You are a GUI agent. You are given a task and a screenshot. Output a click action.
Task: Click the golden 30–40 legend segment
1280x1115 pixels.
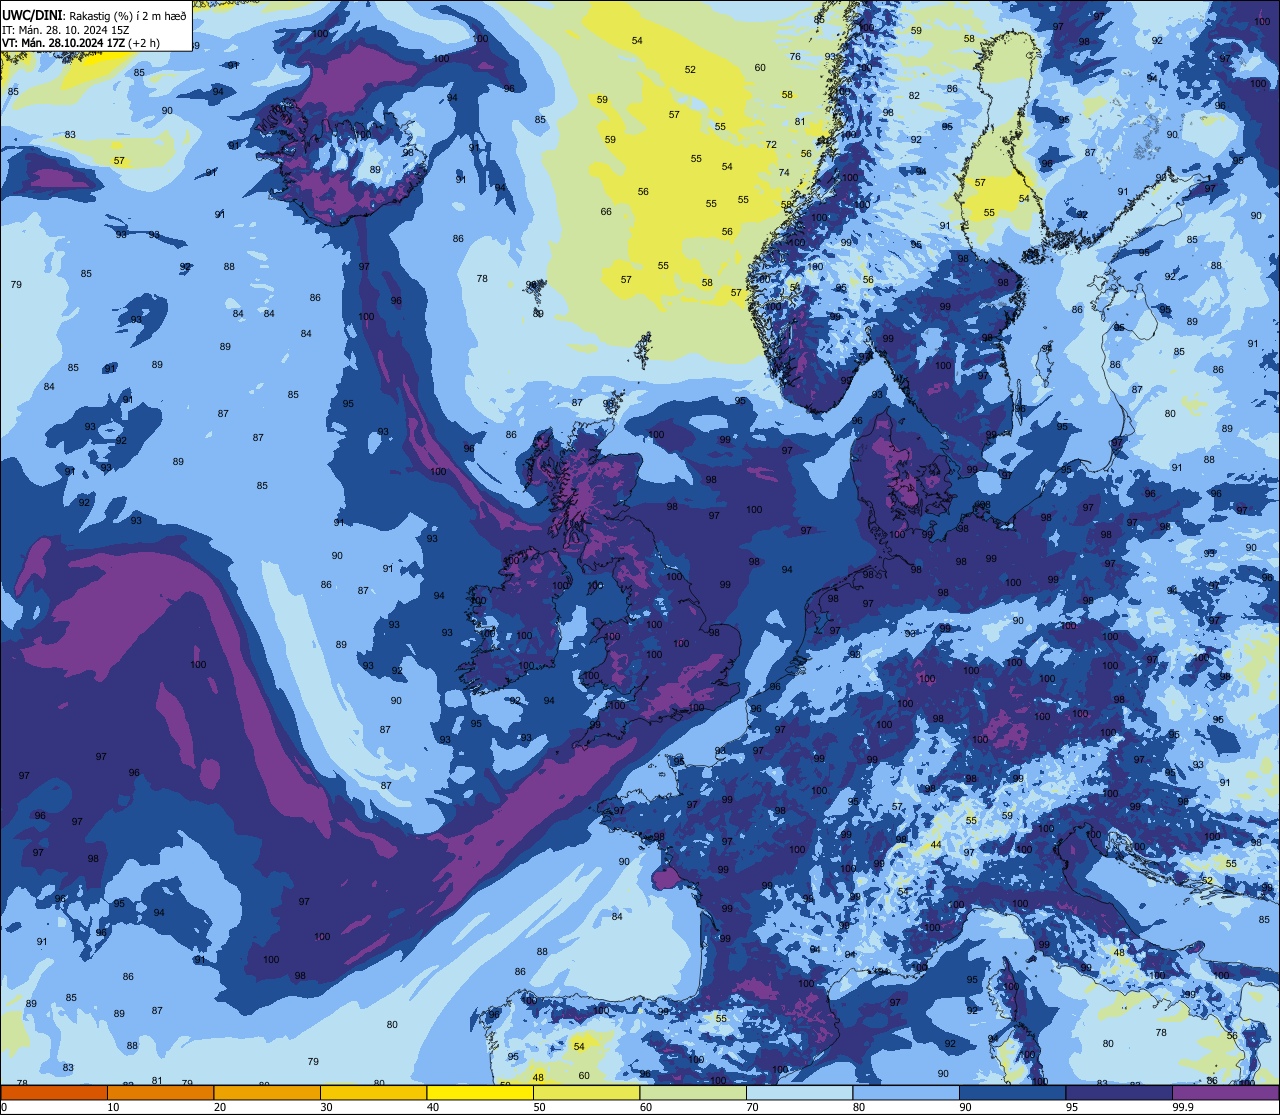[373, 1092]
